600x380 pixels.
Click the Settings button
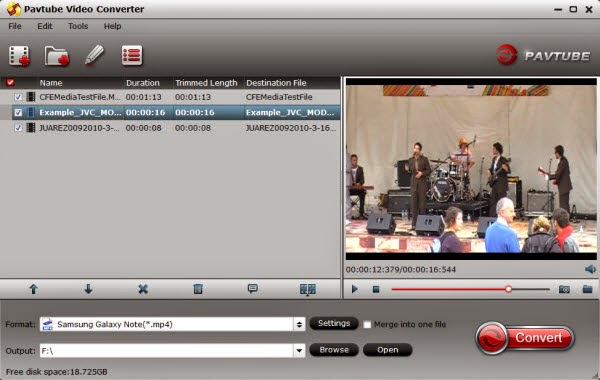334,324
